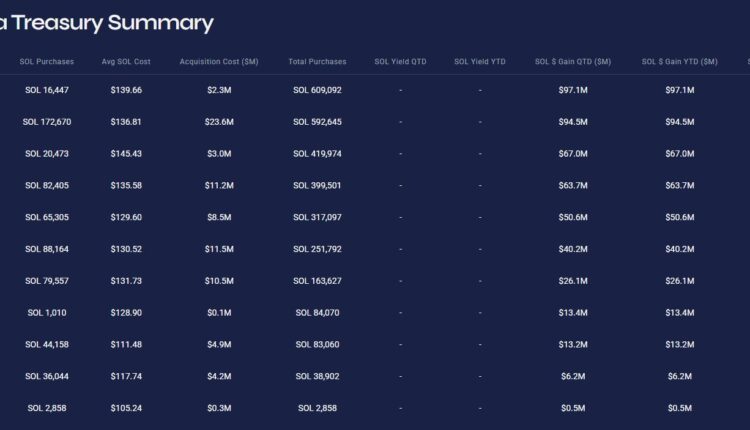Sort by SOL $ Gain QTD ($M)
Screen dimensions: 750x430
(573, 62)
